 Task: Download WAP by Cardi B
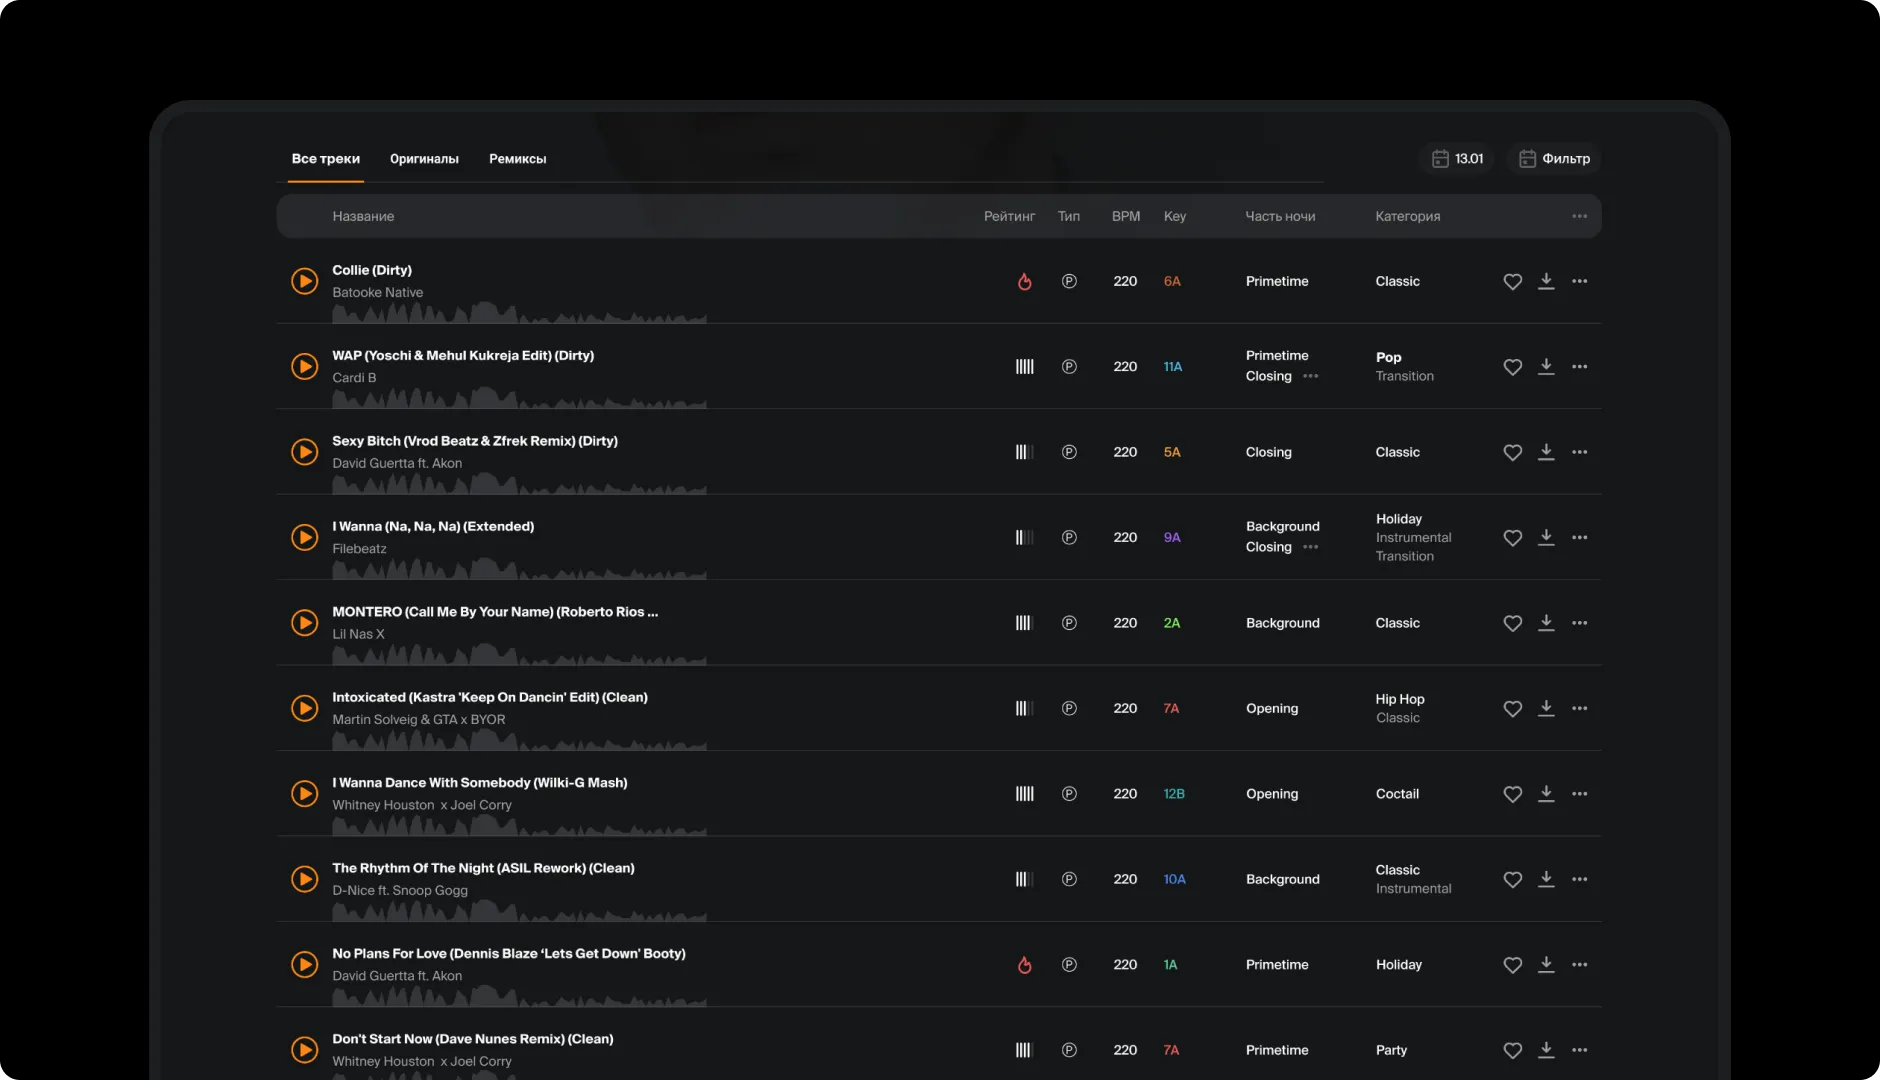tap(1546, 366)
